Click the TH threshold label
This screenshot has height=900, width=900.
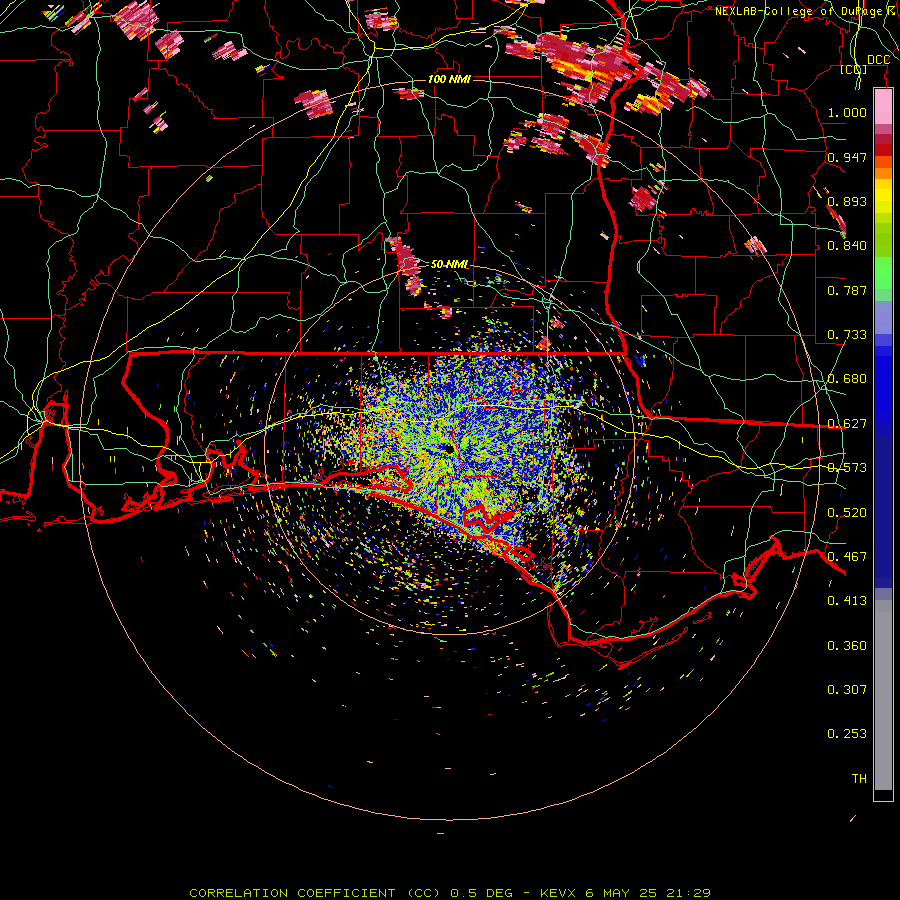[x=859, y=779]
